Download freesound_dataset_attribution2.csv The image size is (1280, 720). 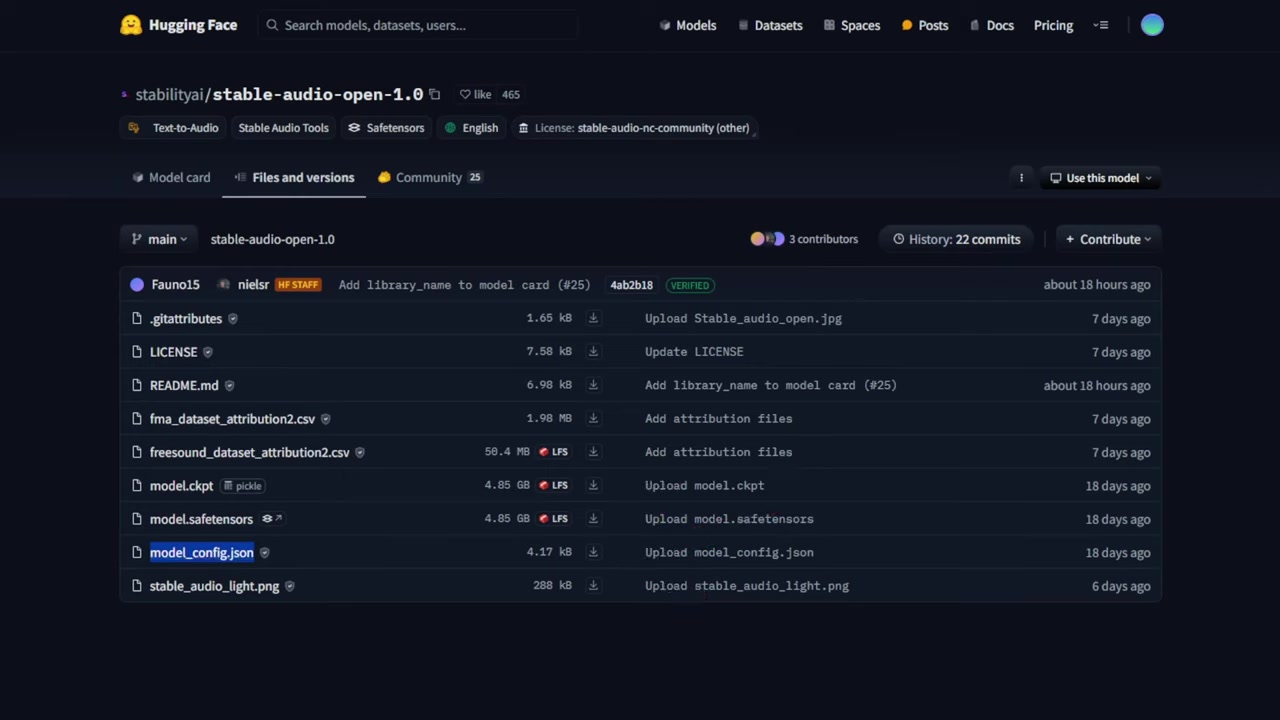coord(593,452)
